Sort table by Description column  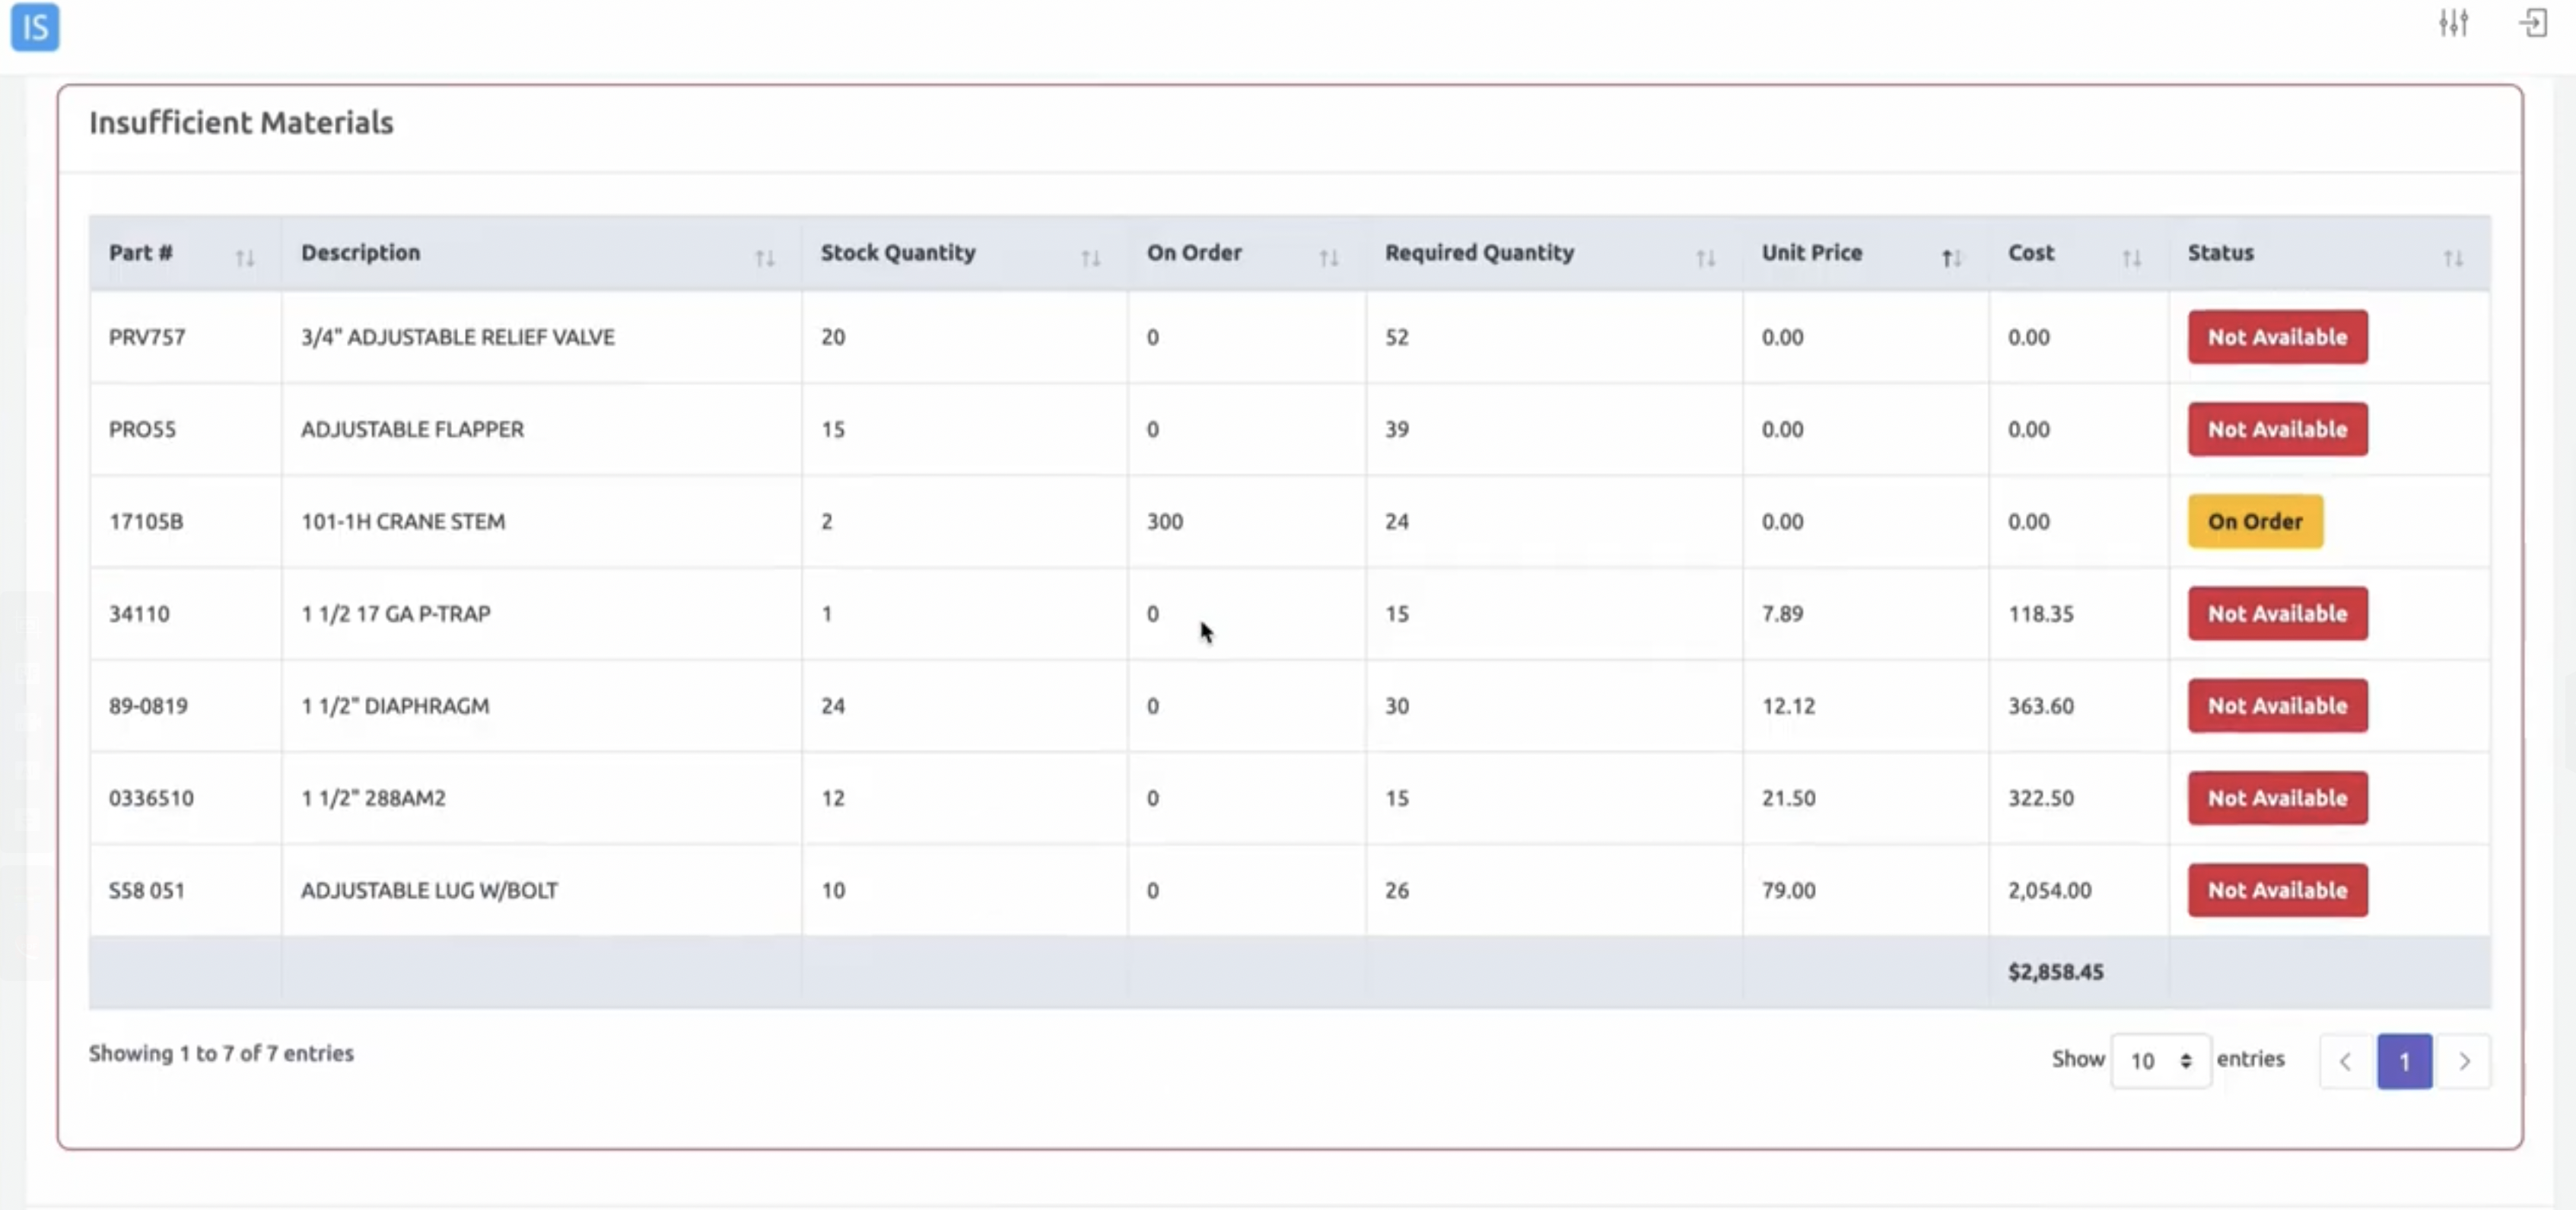pyautogui.click(x=764, y=258)
